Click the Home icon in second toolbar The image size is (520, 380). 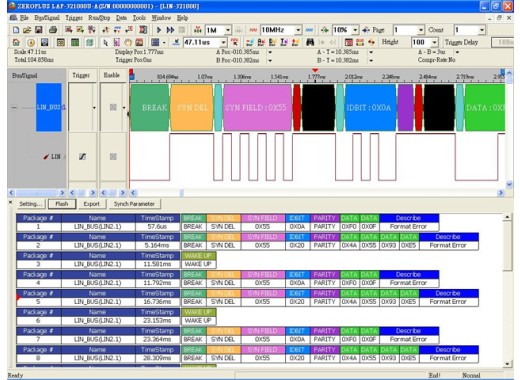pos(16,42)
